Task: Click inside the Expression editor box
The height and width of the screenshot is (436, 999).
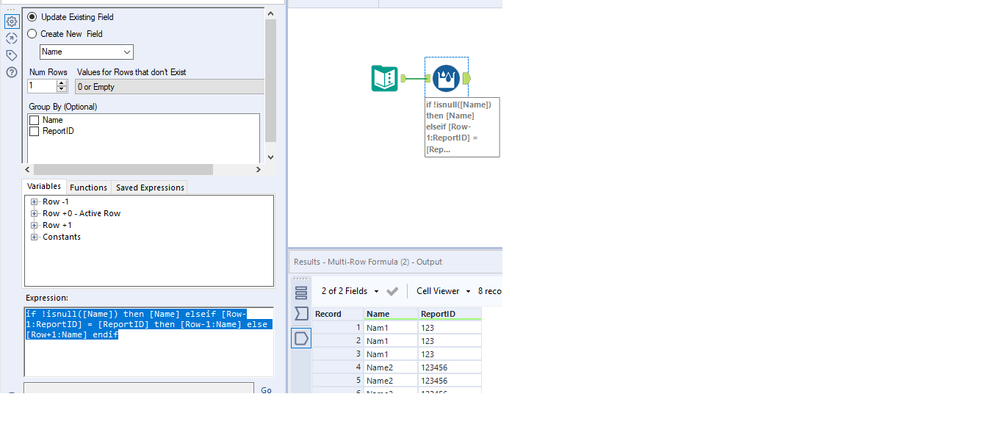Action: (x=149, y=342)
